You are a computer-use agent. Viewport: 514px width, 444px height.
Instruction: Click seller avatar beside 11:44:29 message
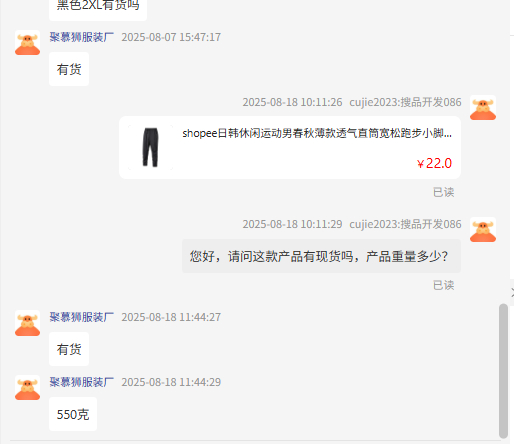27,388
